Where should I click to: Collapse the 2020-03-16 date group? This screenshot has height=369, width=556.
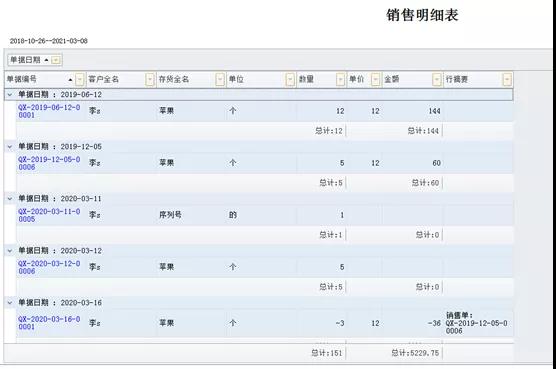[10, 303]
